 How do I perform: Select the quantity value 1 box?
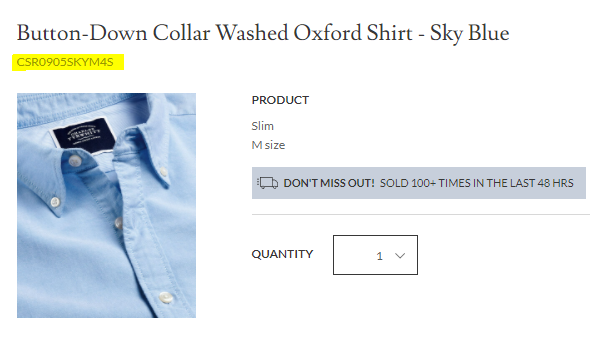pos(375,255)
